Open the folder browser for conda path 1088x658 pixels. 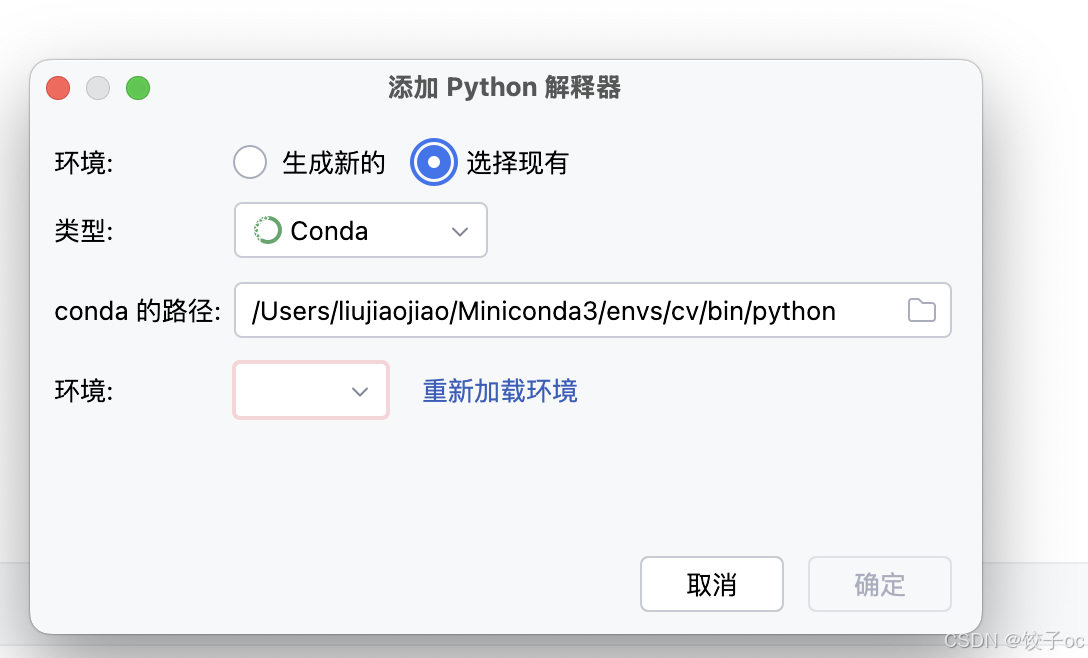(x=921, y=311)
